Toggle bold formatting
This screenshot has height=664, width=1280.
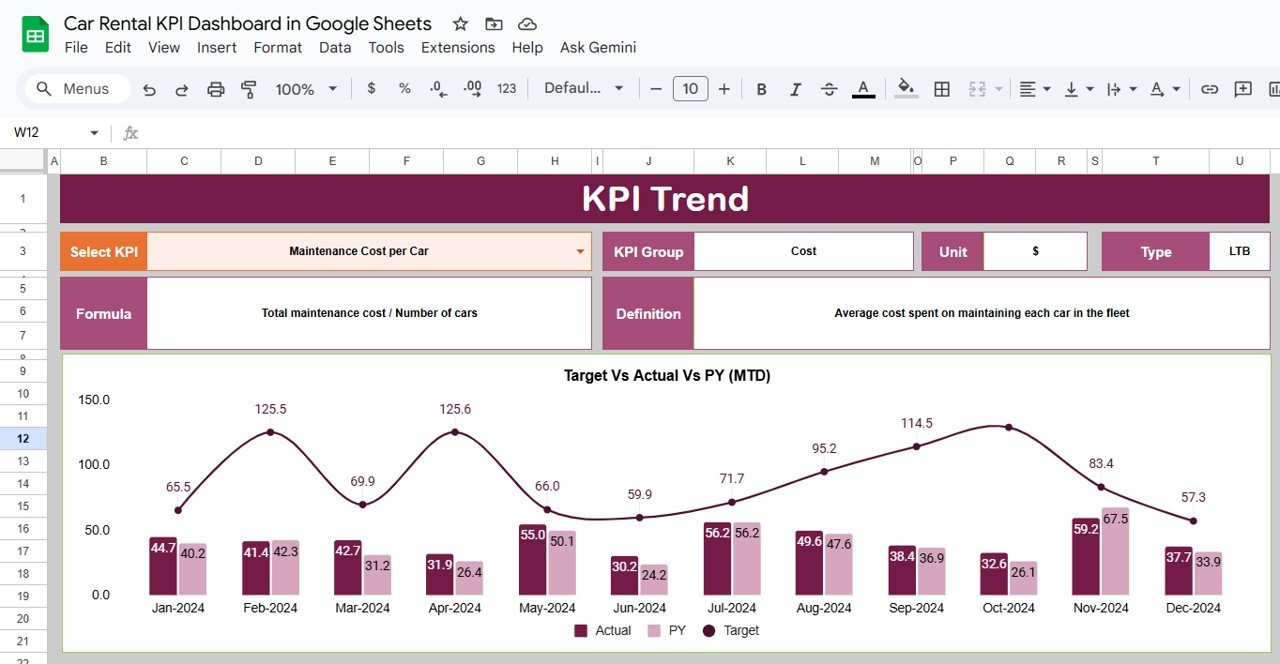tap(761, 89)
